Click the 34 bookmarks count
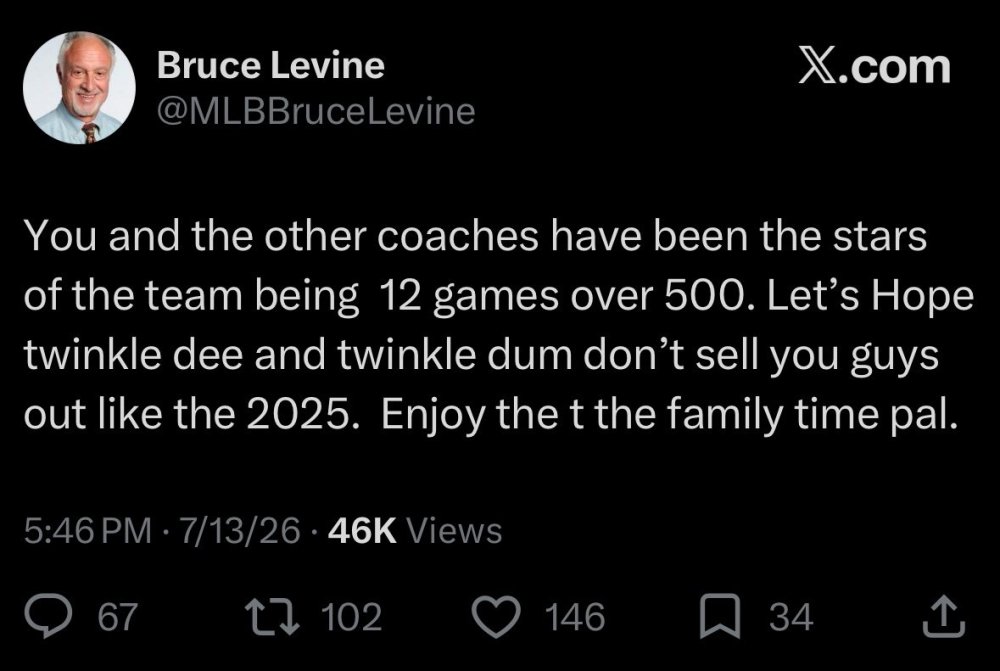 tap(791, 617)
